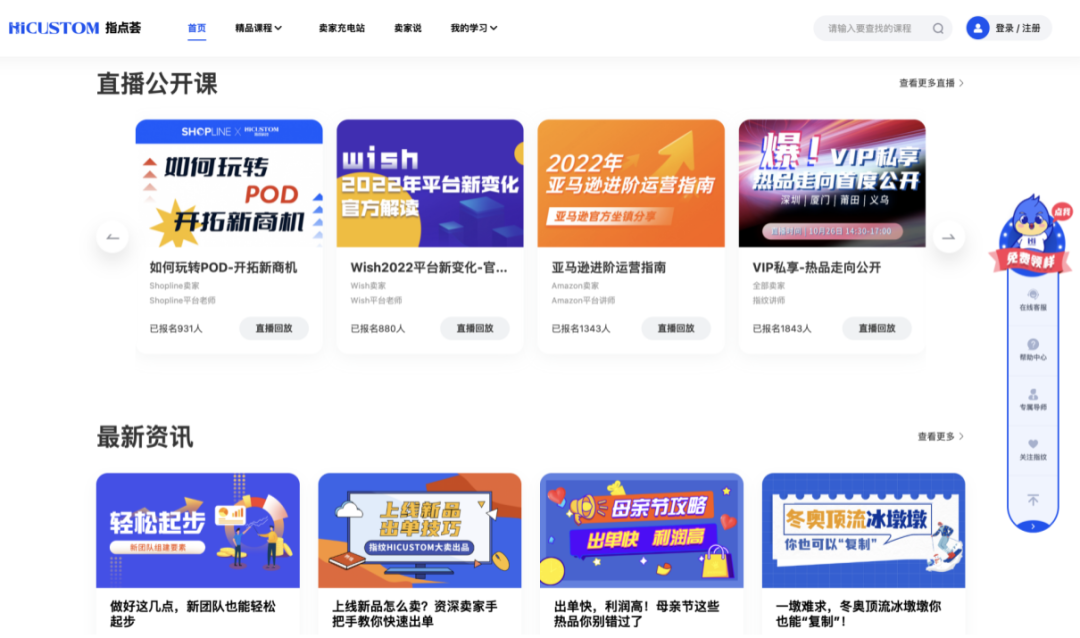Click article 上线新品怎么卖？资深卖家手把手教你快速出单
Viewport: 1080px width, 638px height.
tap(415, 613)
